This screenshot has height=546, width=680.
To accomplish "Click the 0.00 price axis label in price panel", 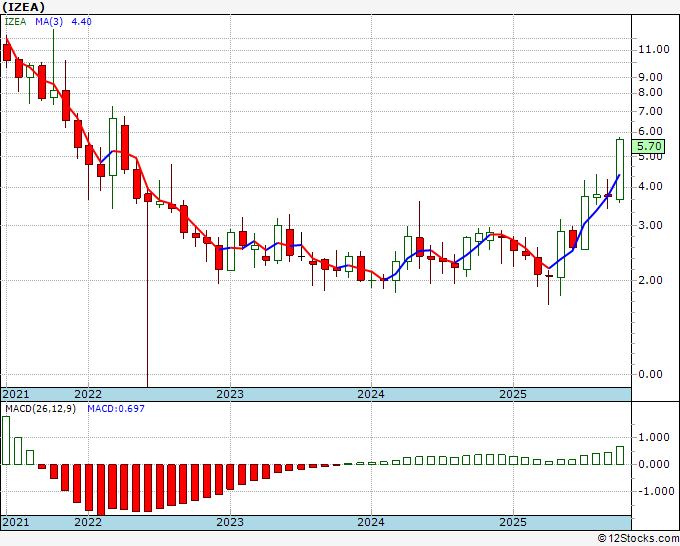I will [x=651, y=374].
